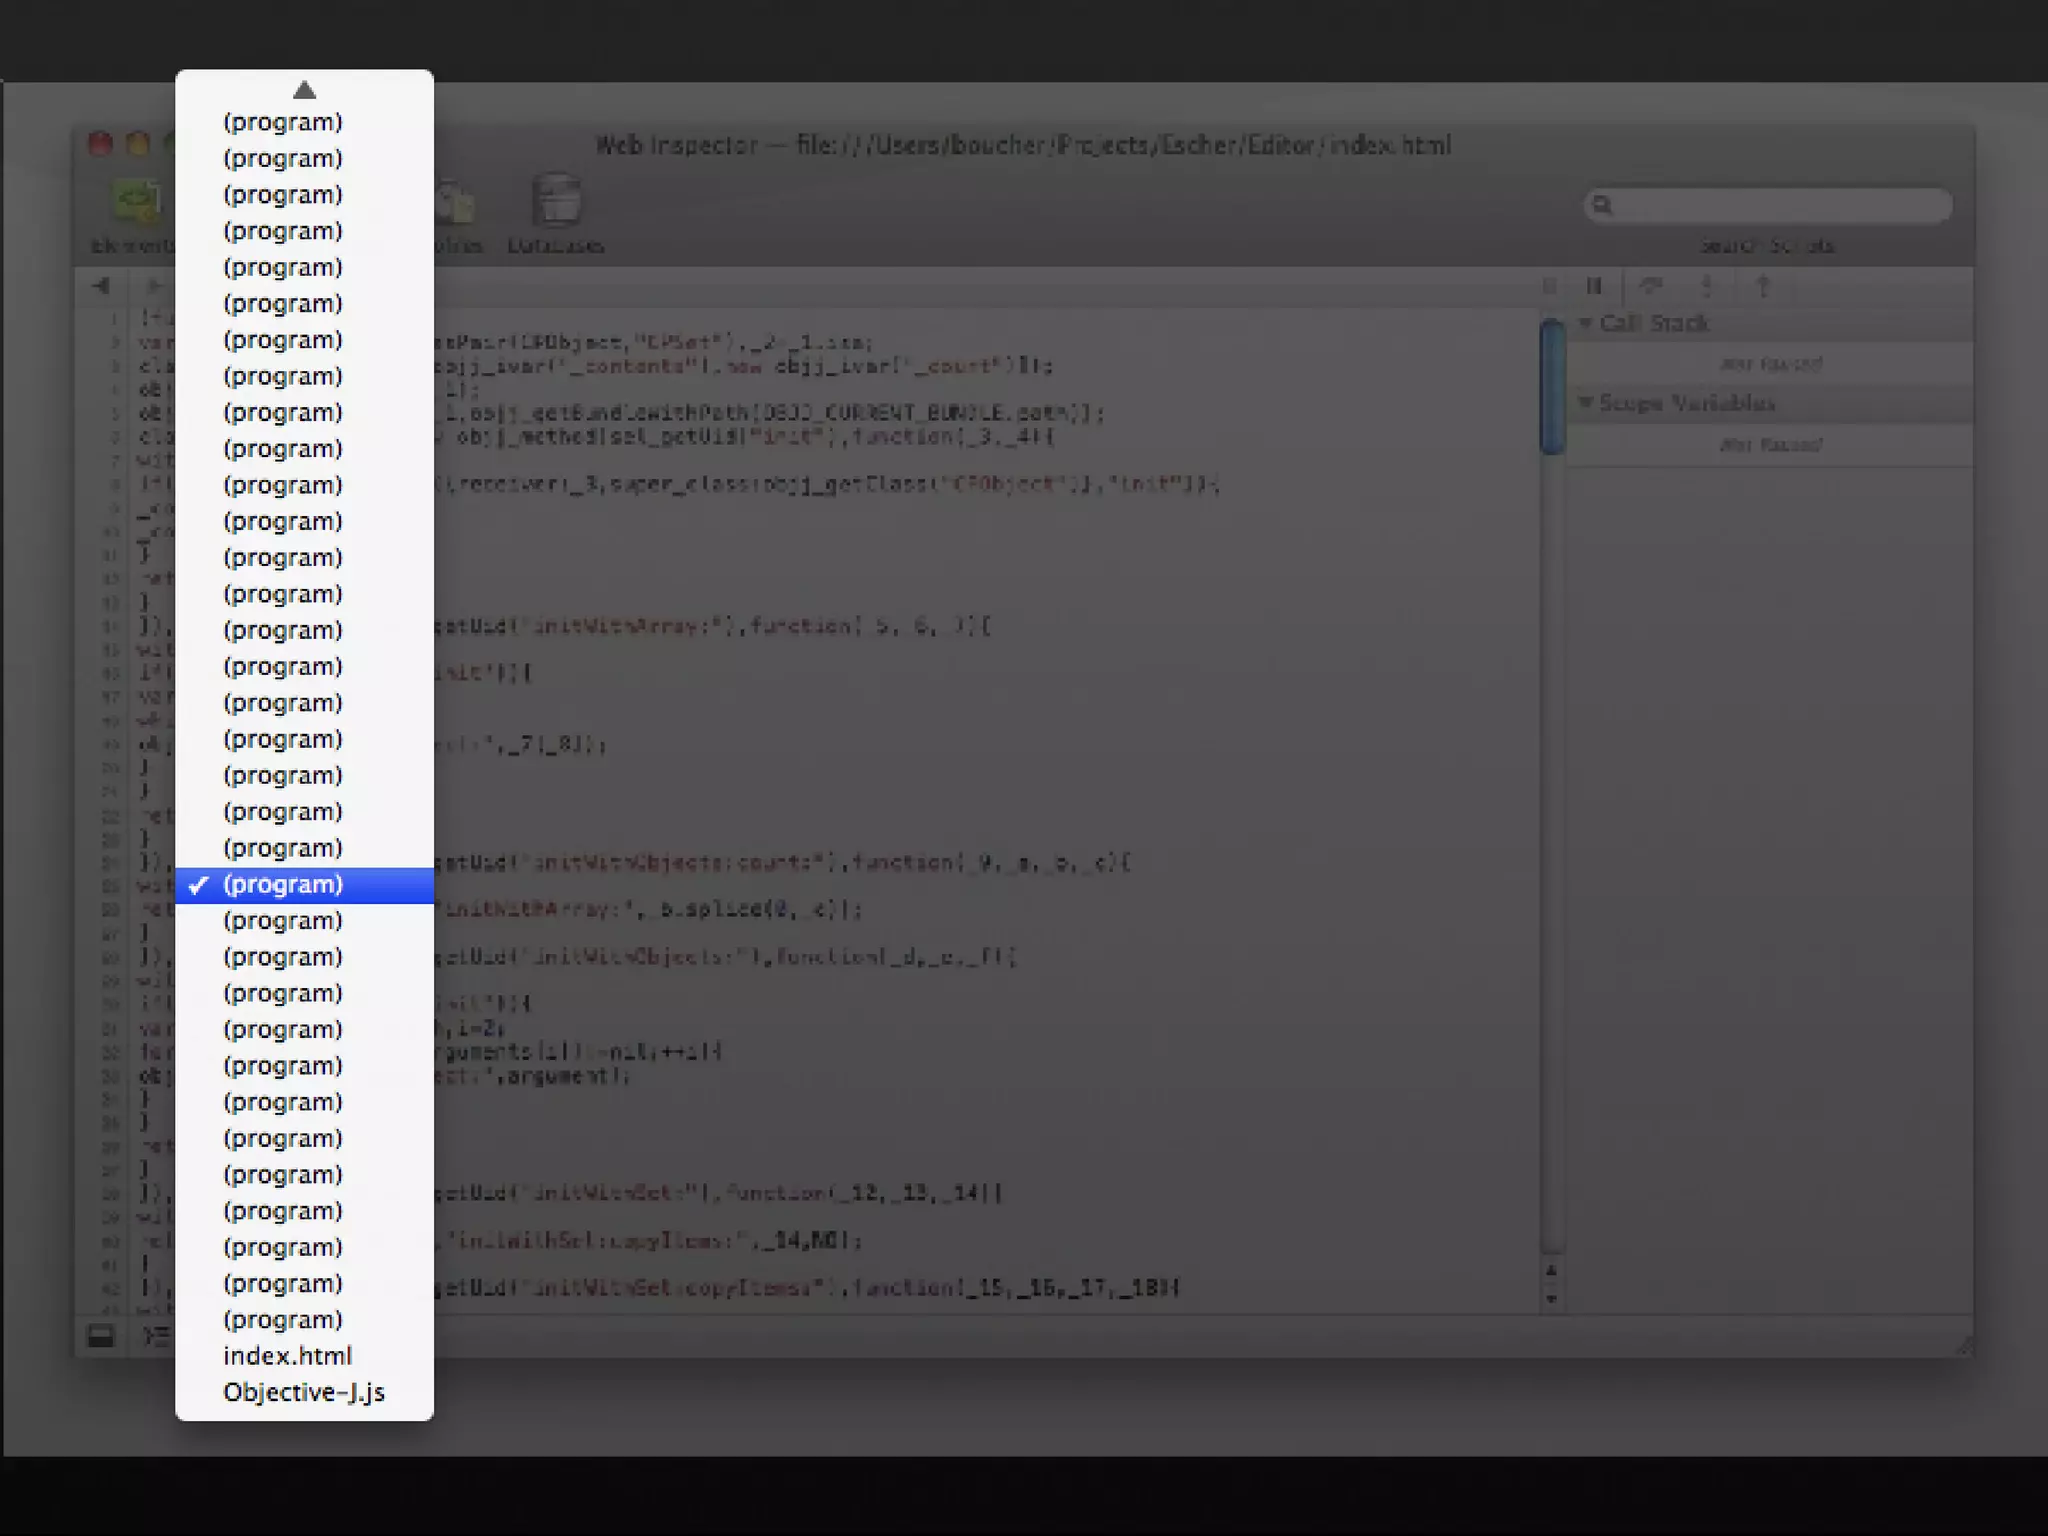Image resolution: width=2048 pixels, height=1536 pixels.
Task: Choose index.html from the script list
Action: pos(287,1356)
